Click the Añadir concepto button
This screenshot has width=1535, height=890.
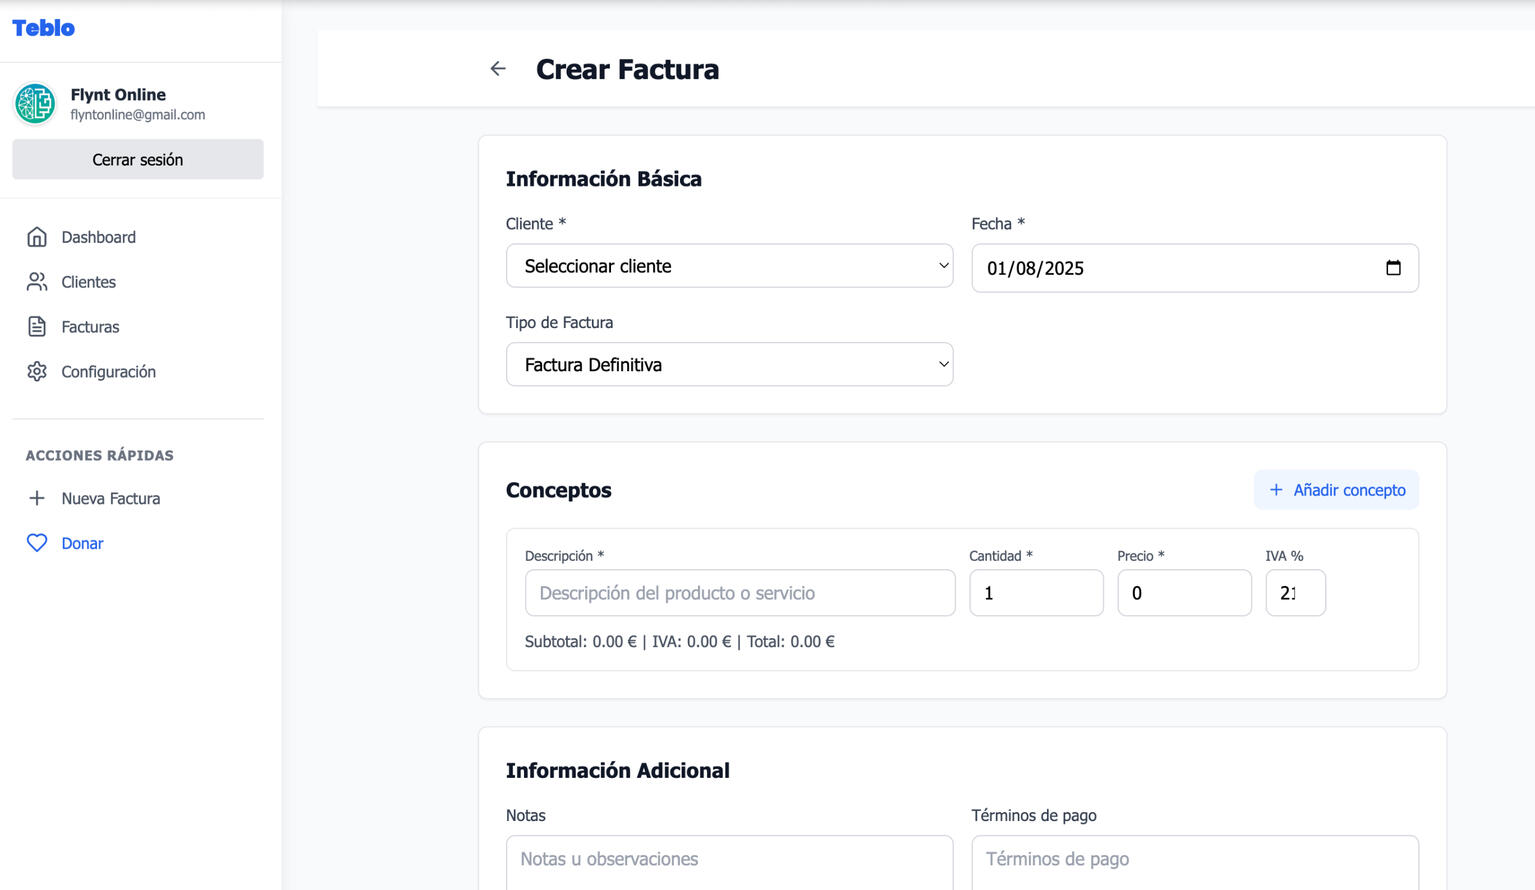coord(1336,490)
